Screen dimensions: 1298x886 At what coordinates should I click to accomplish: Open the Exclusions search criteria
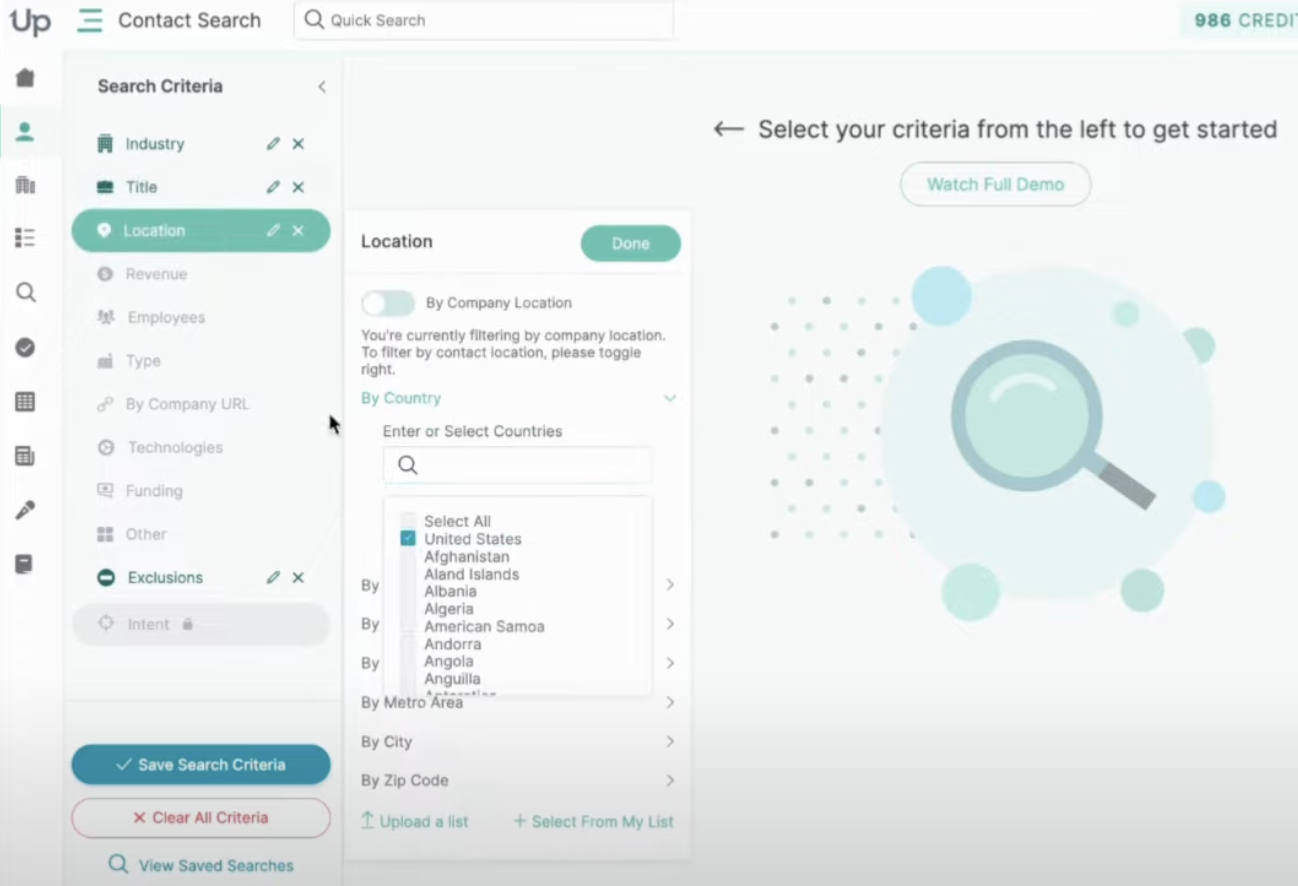tap(165, 577)
